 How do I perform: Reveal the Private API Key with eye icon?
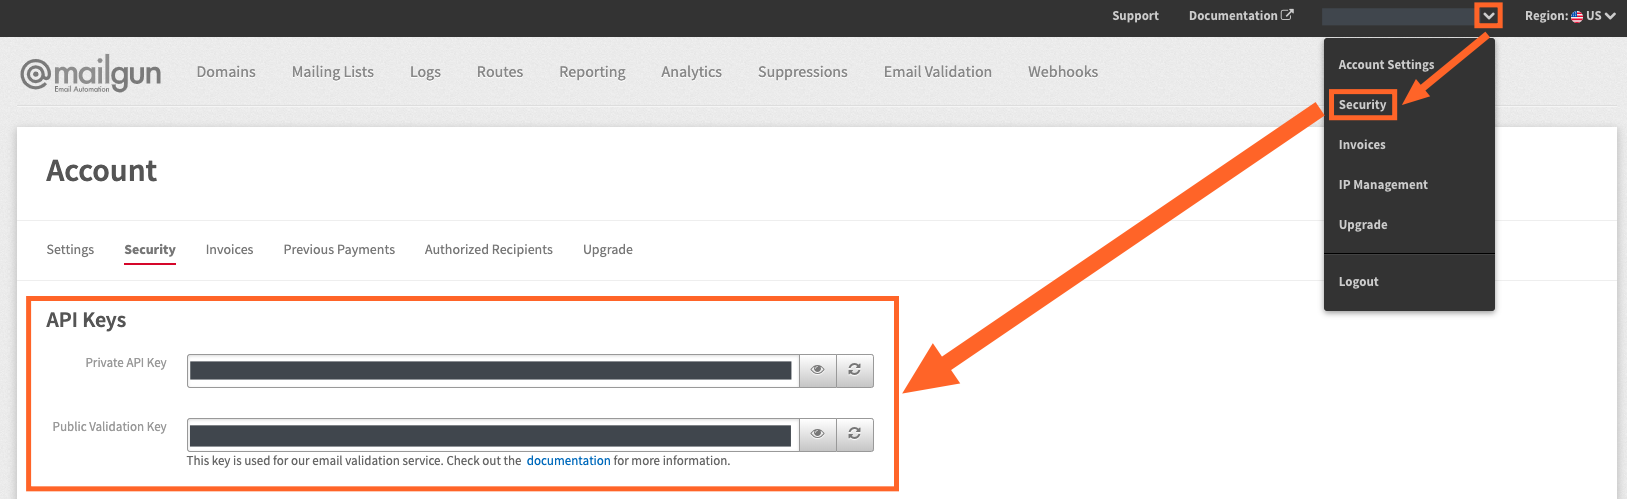point(817,370)
